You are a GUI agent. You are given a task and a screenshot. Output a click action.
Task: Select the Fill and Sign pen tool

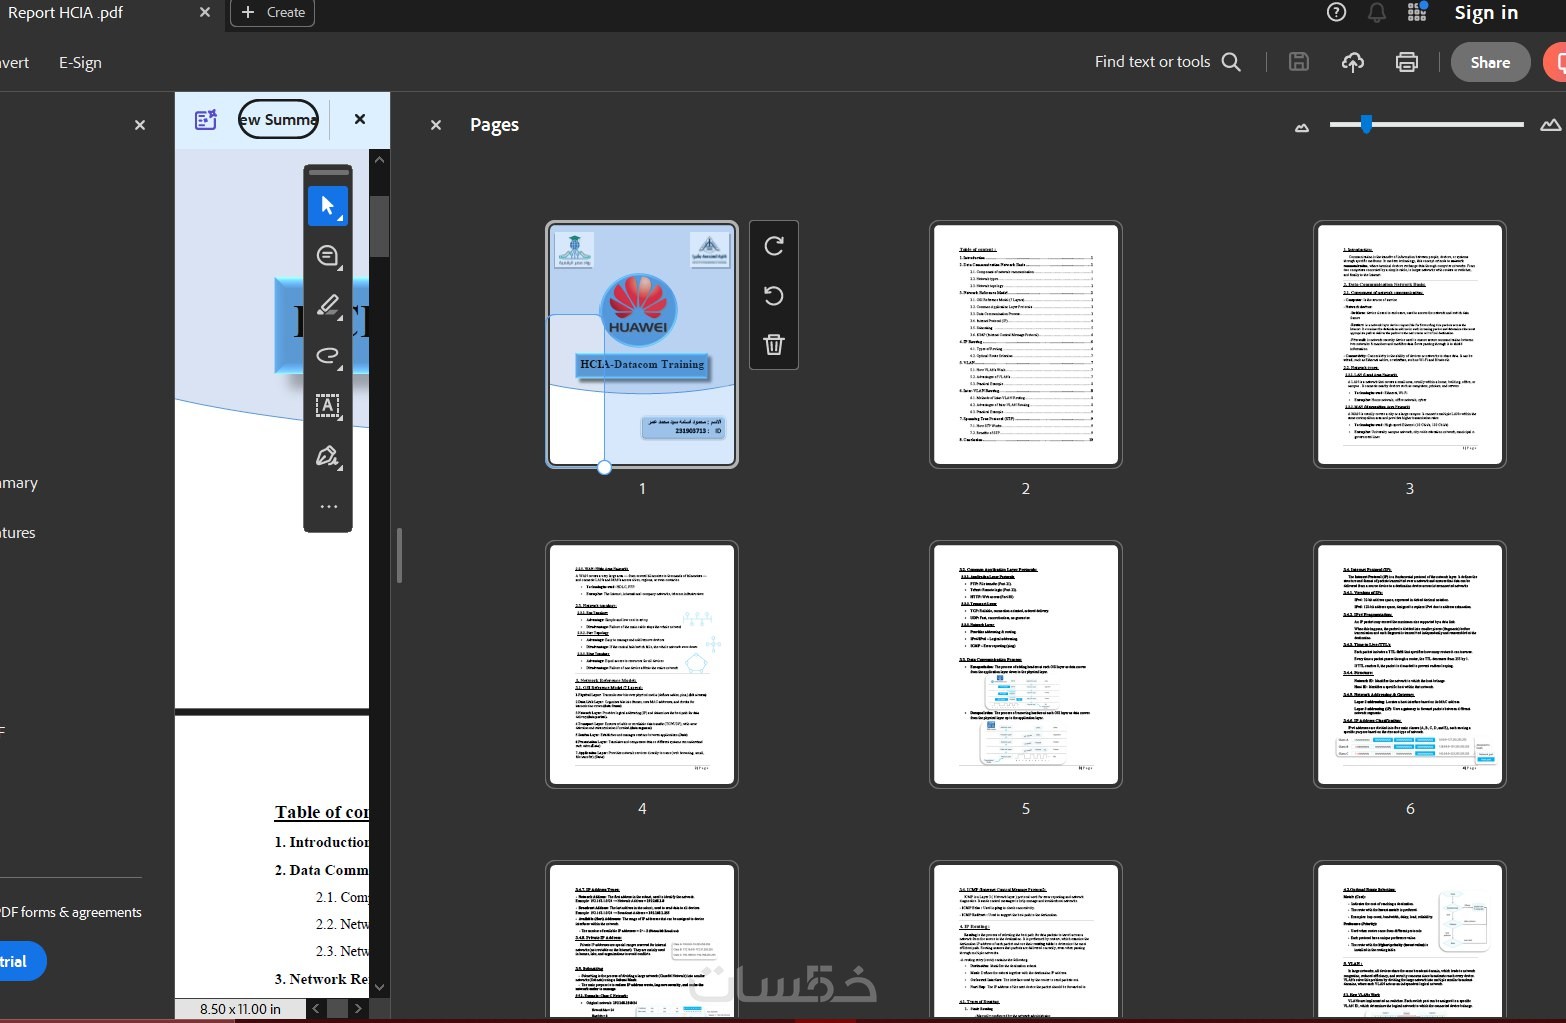click(x=328, y=457)
